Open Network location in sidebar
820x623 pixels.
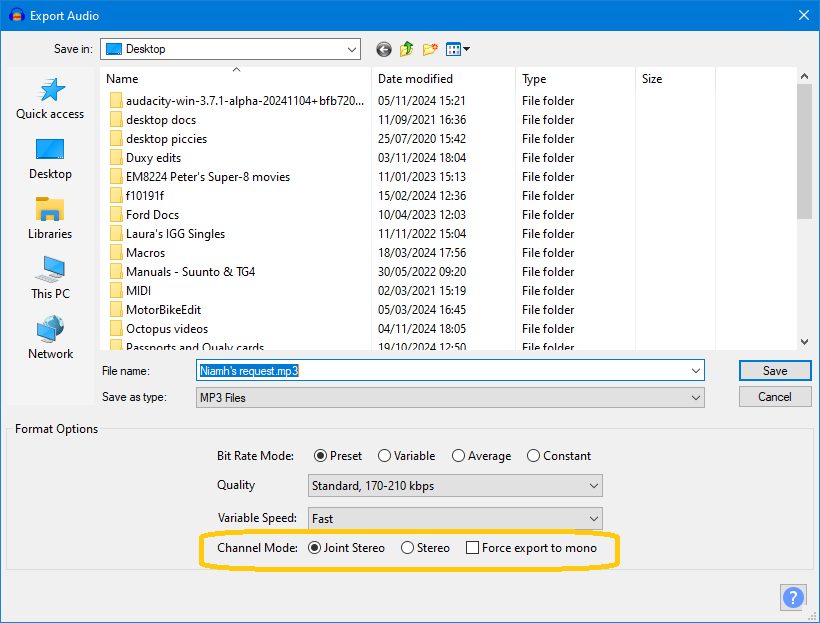pos(50,339)
